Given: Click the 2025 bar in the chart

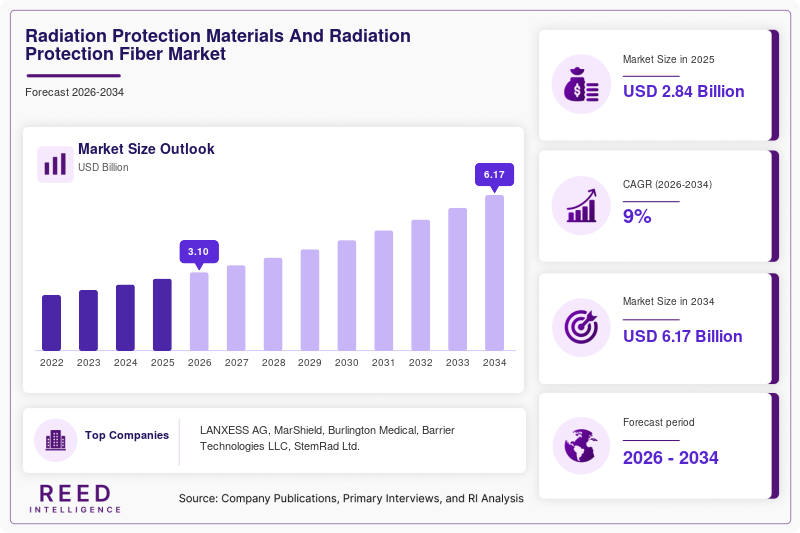Looking at the screenshot, I should pos(162,315).
